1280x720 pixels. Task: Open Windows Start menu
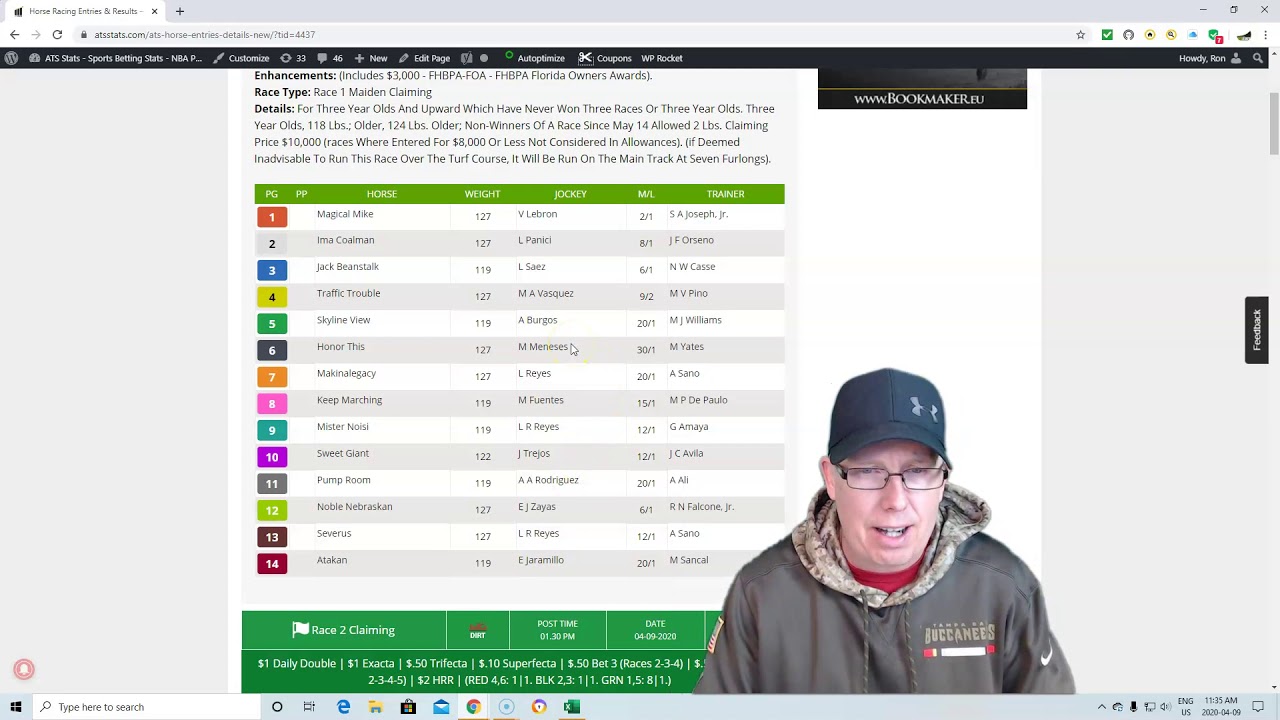tap(15, 707)
